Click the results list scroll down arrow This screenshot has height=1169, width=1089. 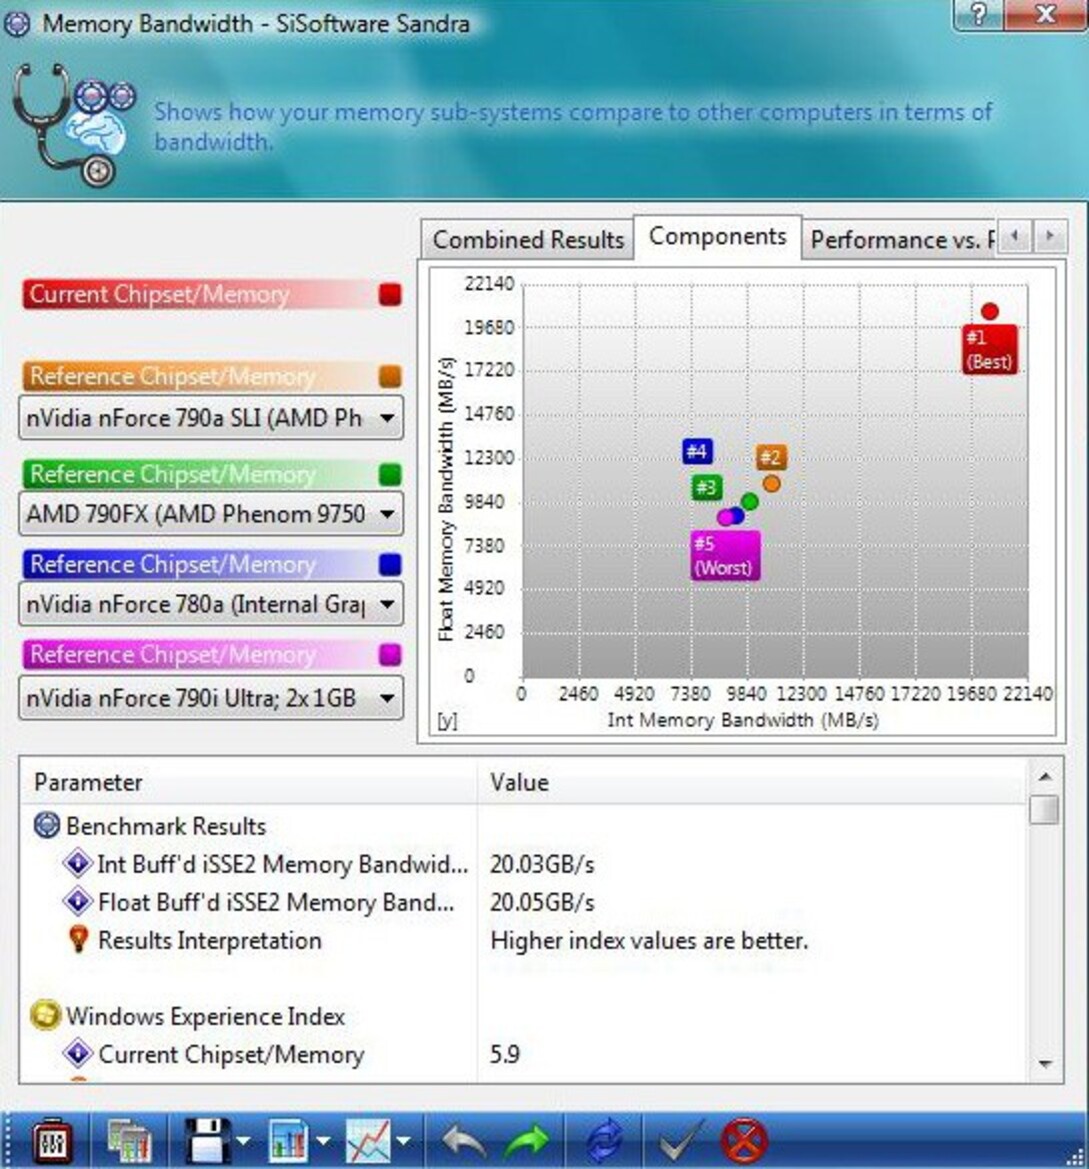point(1045,1064)
